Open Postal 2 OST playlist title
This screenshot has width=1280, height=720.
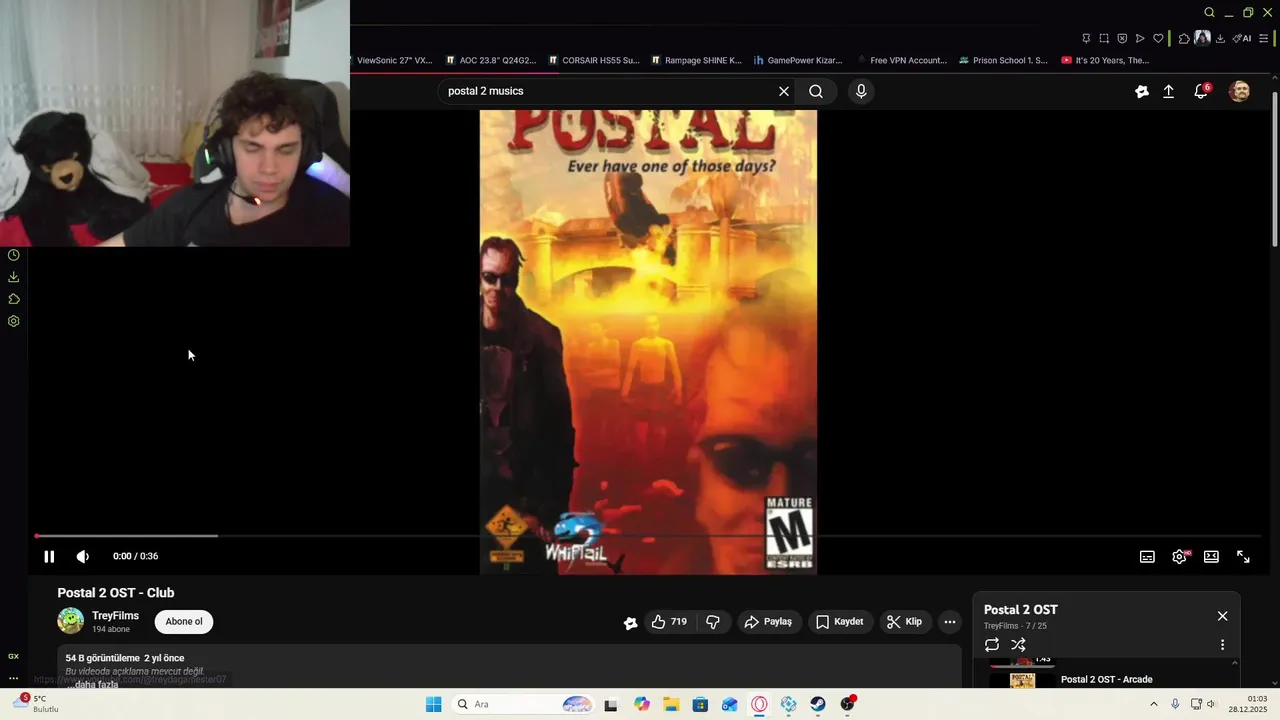pyautogui.click(x=1021, y=610)
